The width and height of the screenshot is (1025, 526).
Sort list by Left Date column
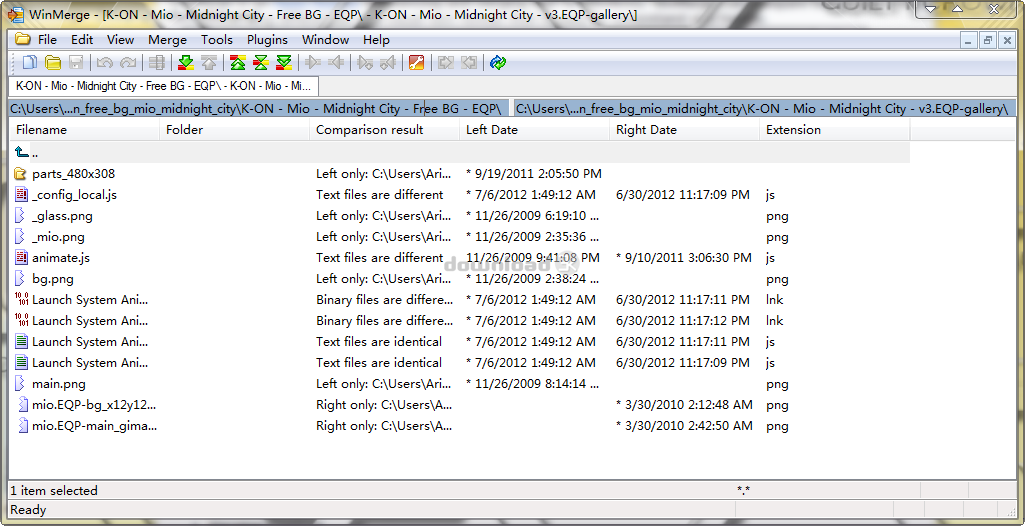point(491,130)
